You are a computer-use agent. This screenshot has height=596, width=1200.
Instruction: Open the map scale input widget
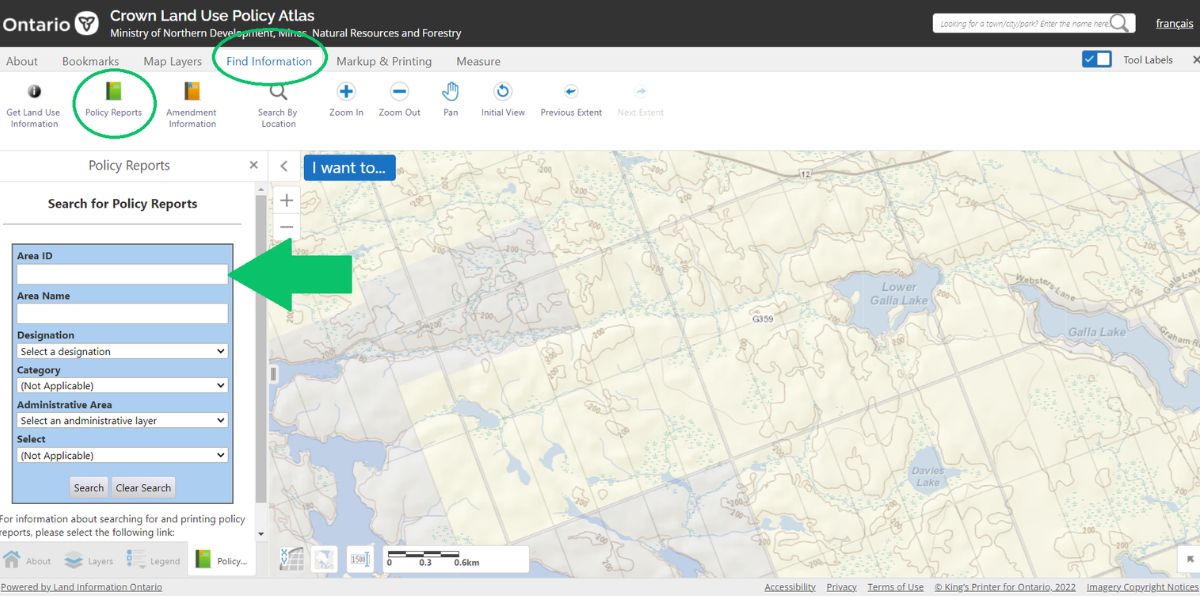pyautogui.click(x=359, y=559)
